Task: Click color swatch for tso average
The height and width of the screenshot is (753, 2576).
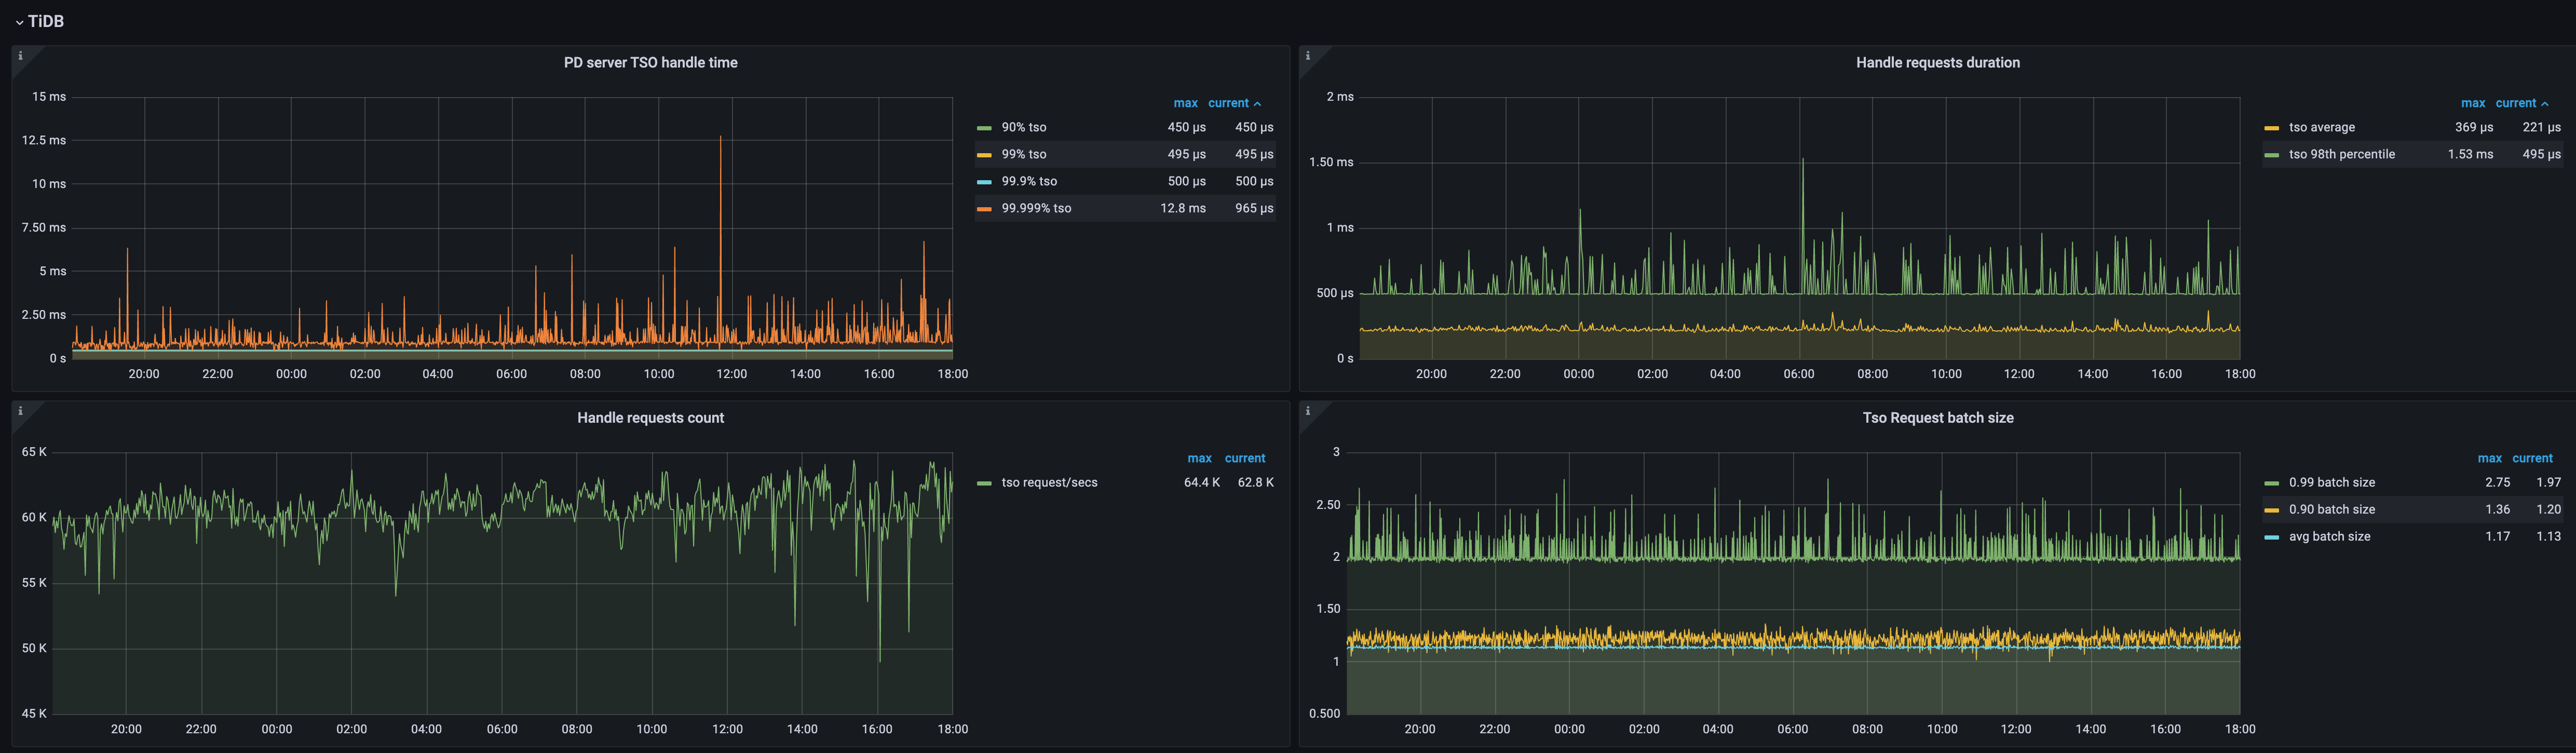Action: click(2271, 128)
